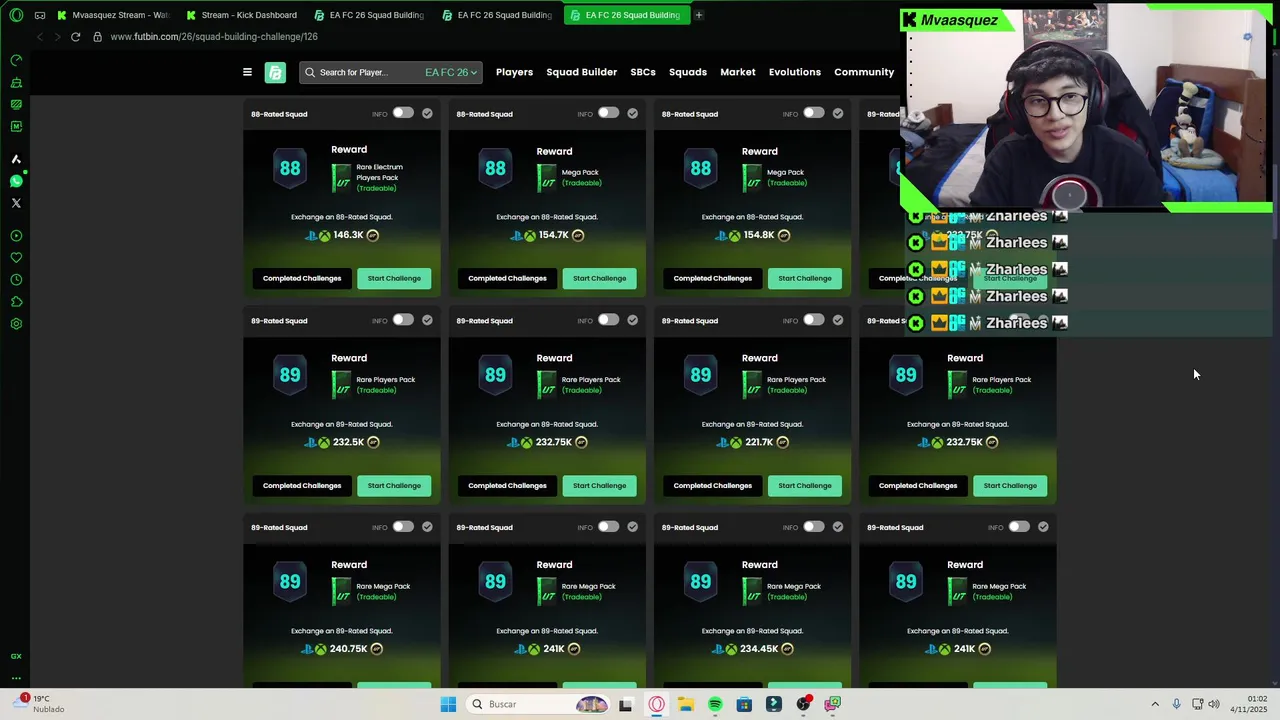Open GX Cleaner broom icon in sidebar
The height and width of the screenshot is (720, 1280).
[x=16, y=82]
